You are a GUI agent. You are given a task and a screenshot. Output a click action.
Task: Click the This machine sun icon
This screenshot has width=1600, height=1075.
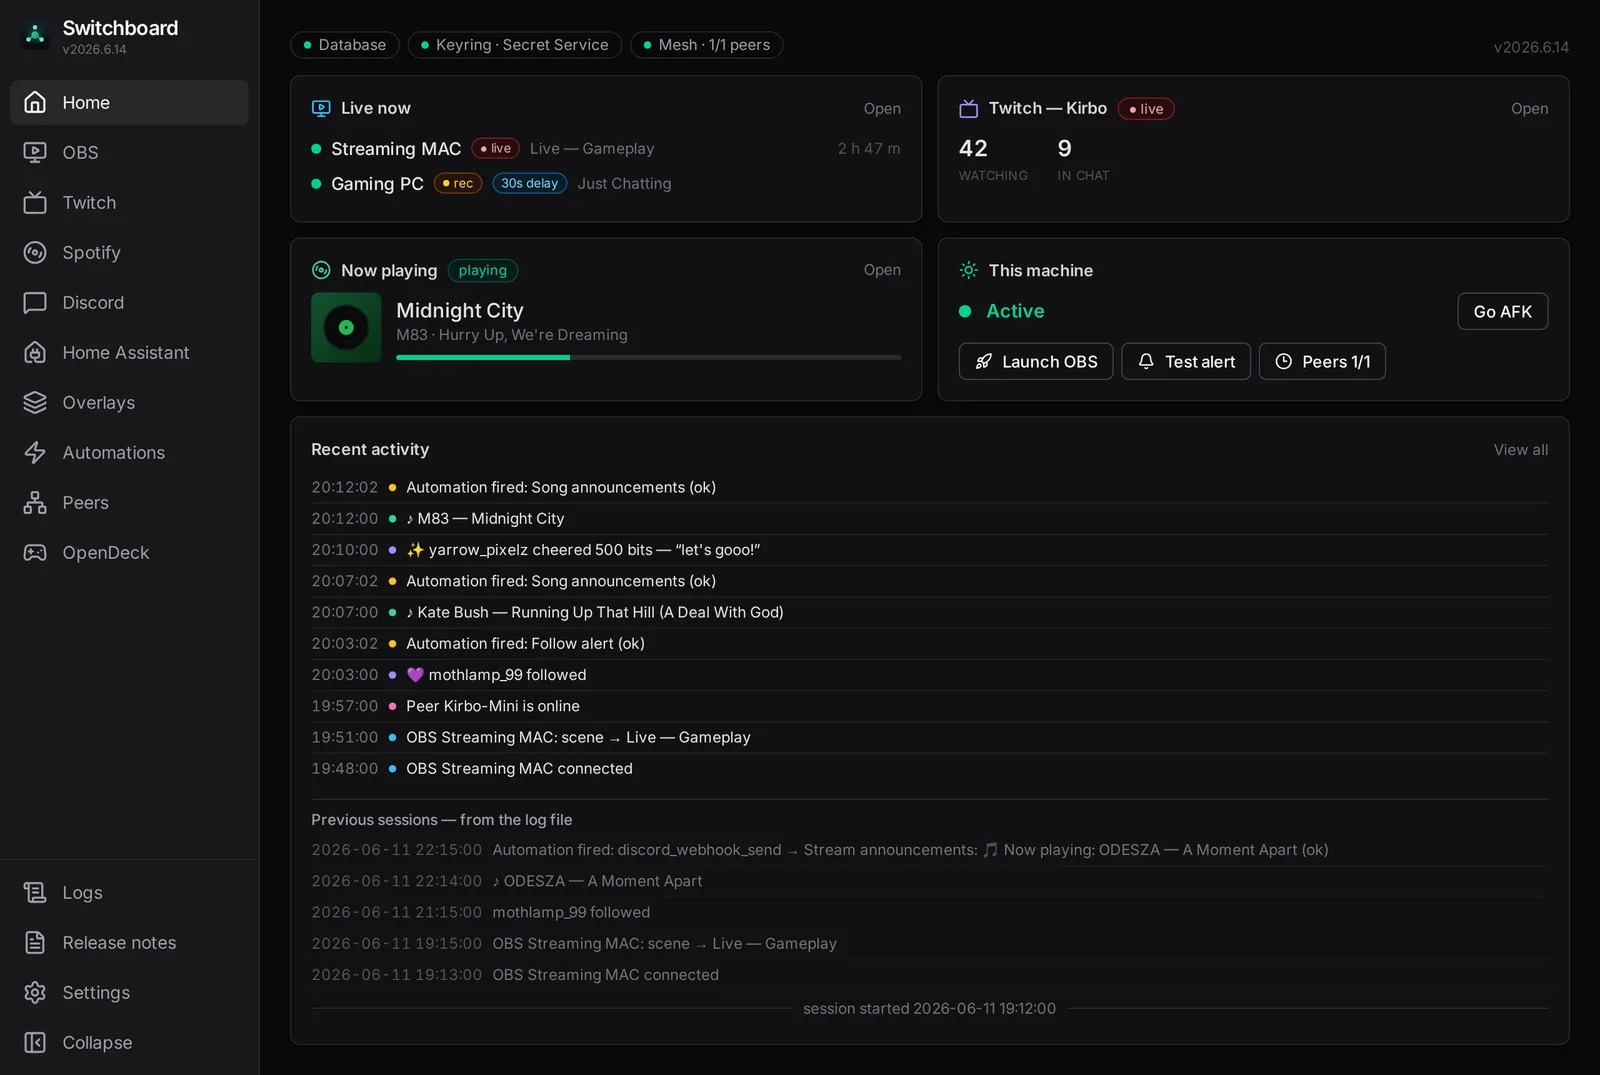969,270
